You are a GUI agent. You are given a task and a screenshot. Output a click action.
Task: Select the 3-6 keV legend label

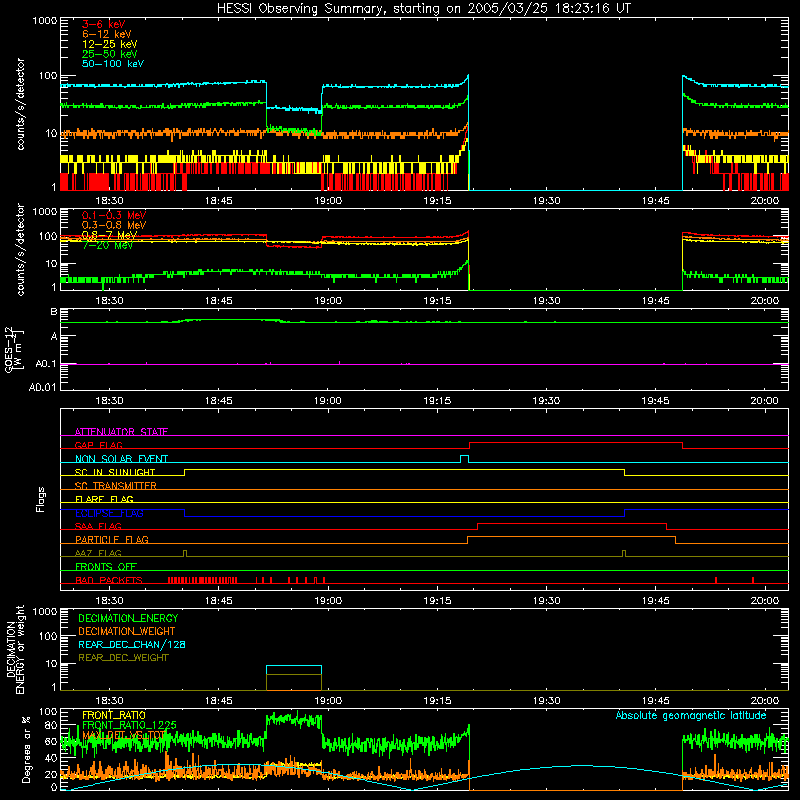(x=104, y=24)
